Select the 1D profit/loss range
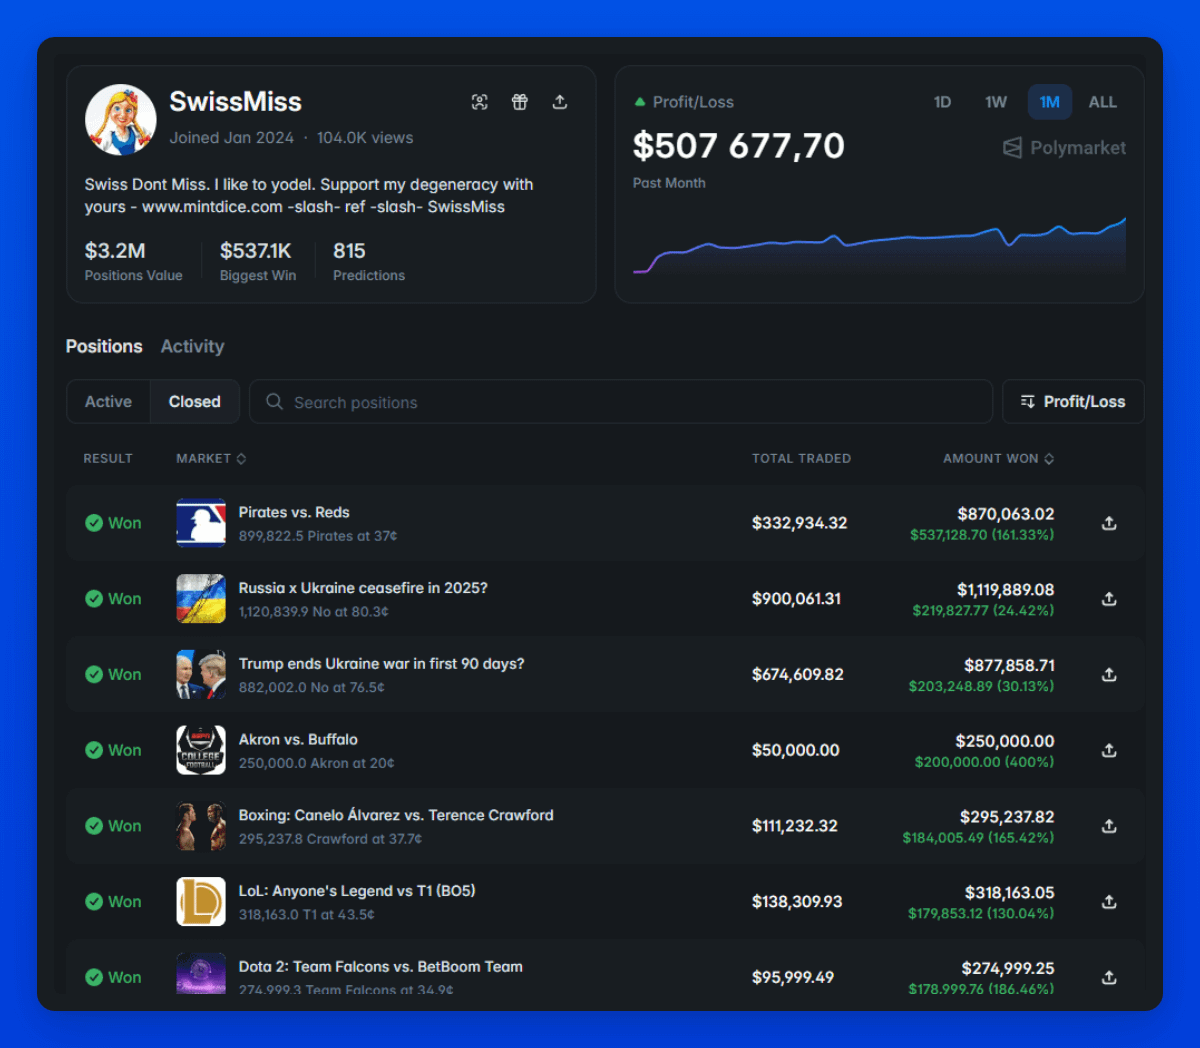 [x=942, y=102]
